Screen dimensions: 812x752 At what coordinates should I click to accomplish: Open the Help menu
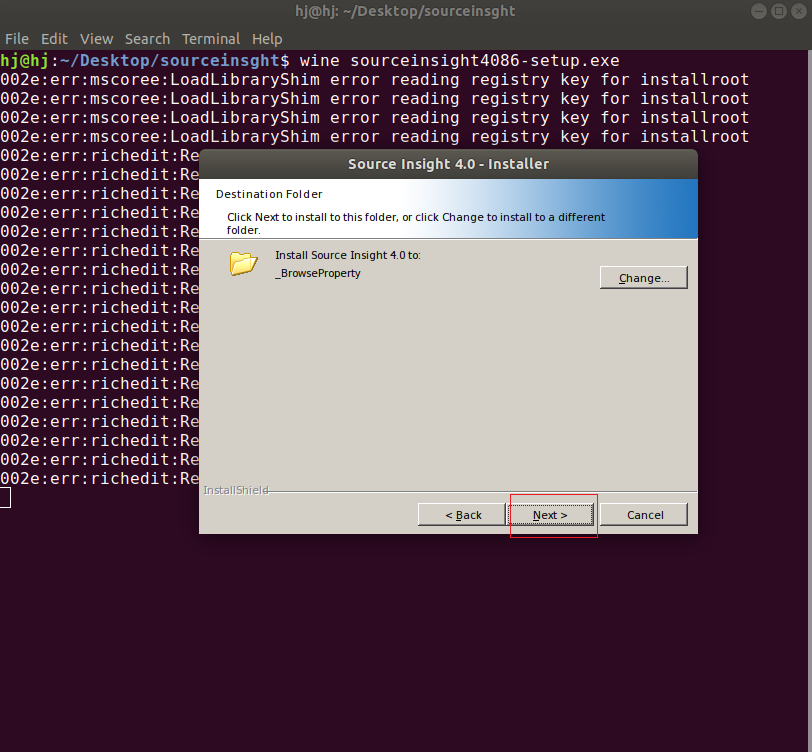click(267, 39)
